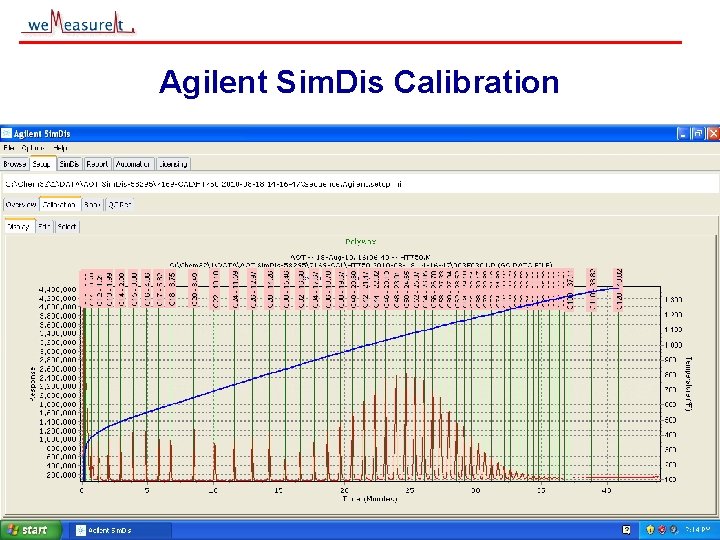The image size is (720, 540).
Task: Click the 4,400,000 response axis value
Action: pos(58,290)
